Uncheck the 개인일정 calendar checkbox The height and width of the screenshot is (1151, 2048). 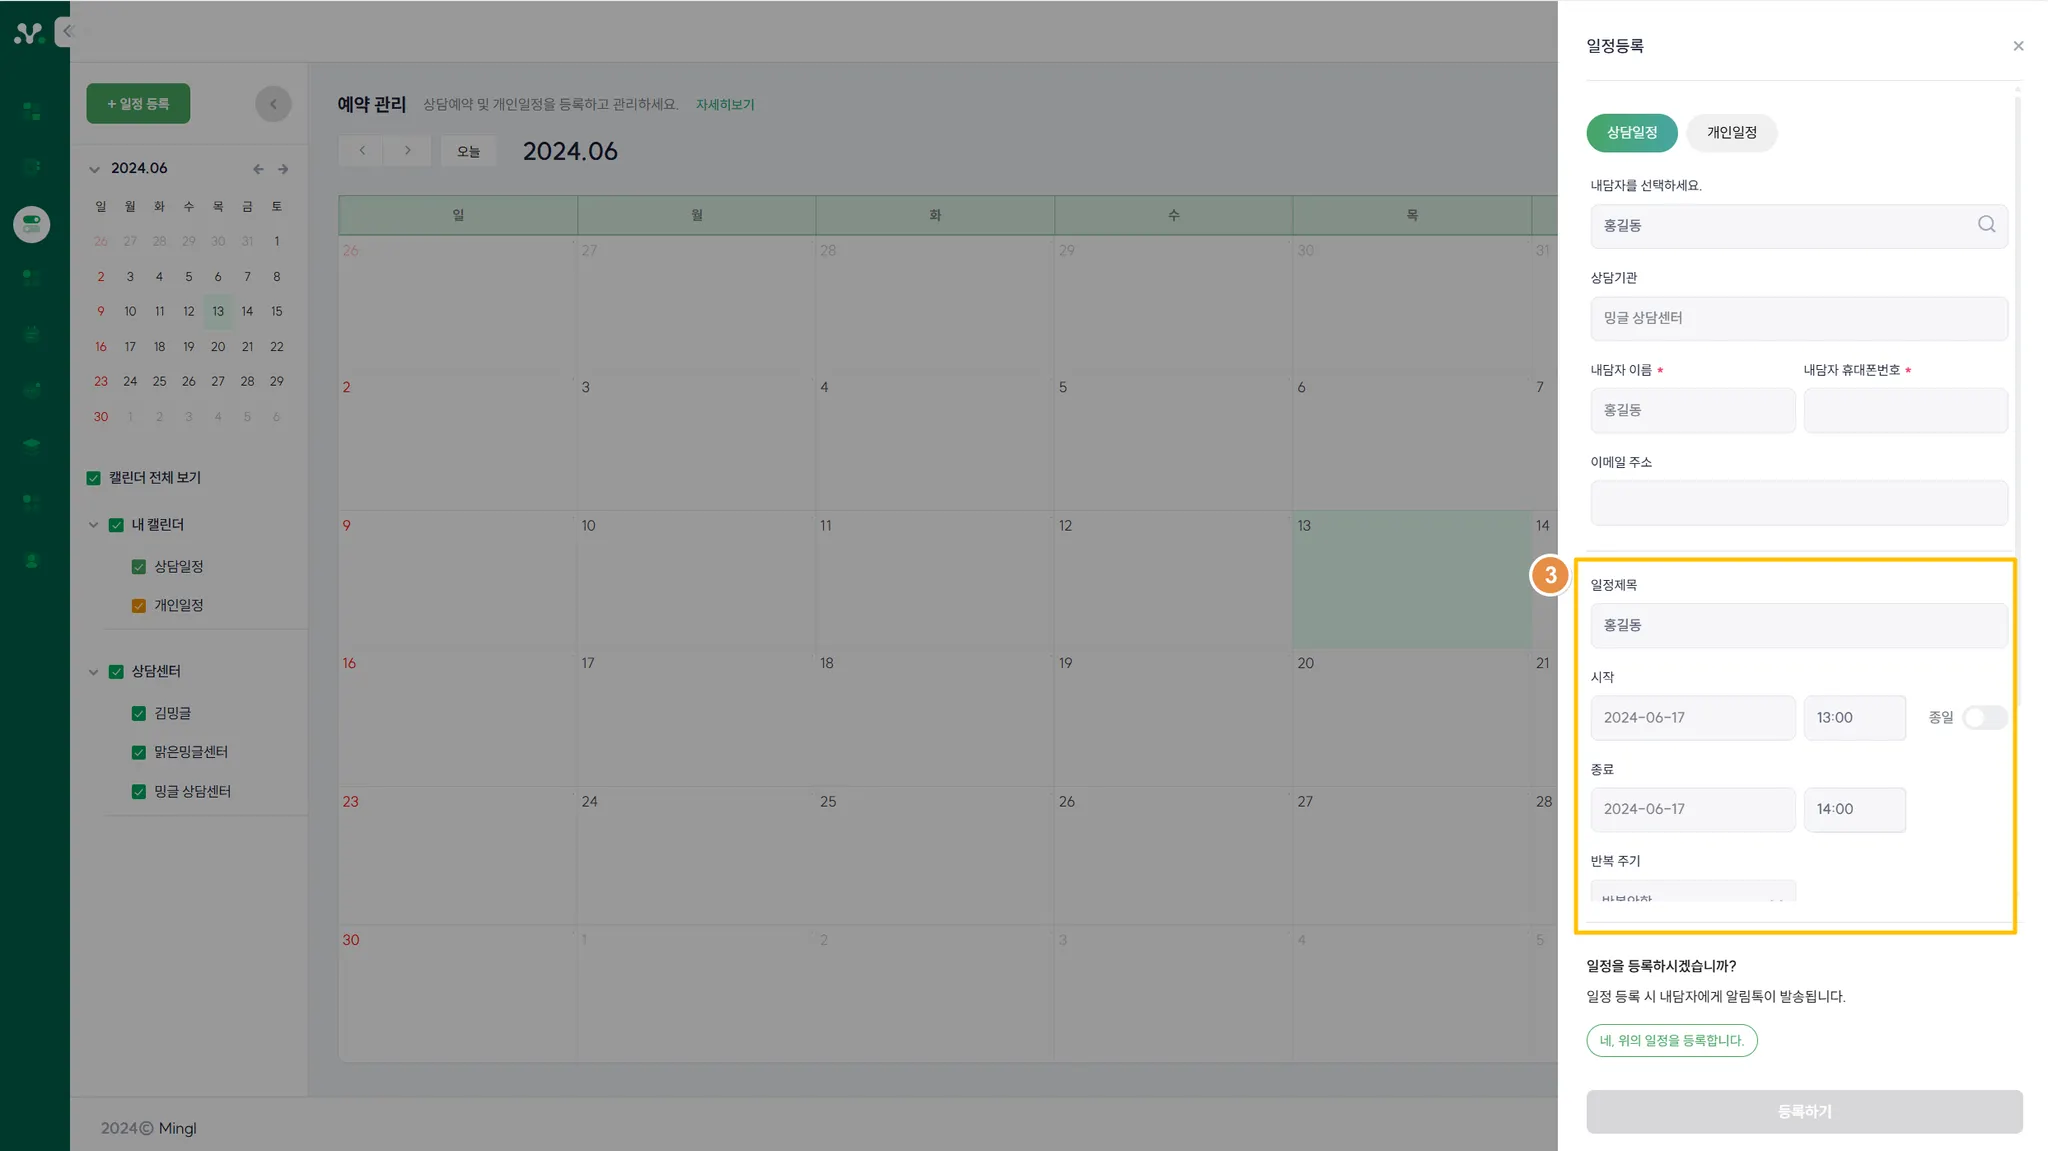coord(139,606)
